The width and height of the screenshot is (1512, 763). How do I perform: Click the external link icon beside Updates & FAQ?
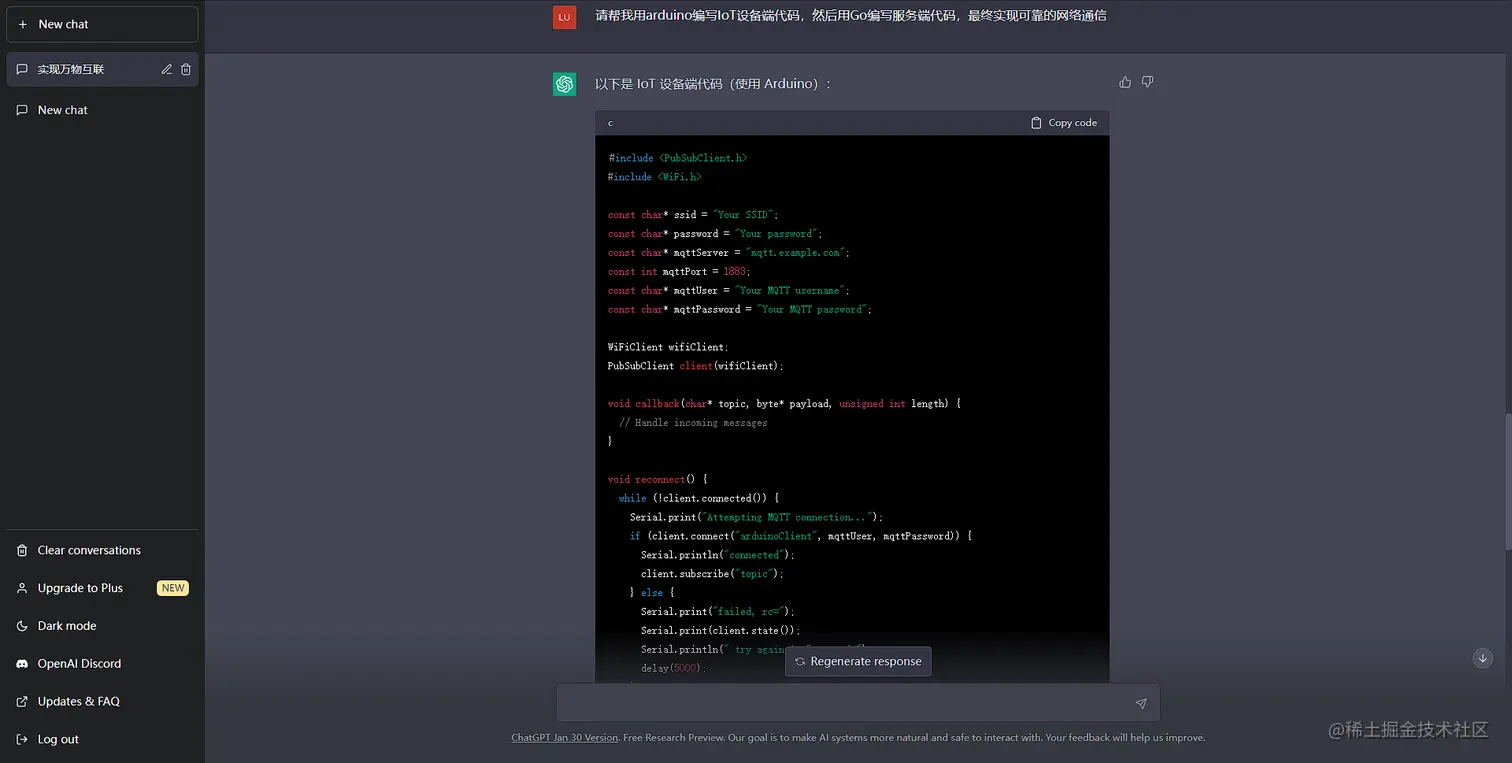point(22,701)
